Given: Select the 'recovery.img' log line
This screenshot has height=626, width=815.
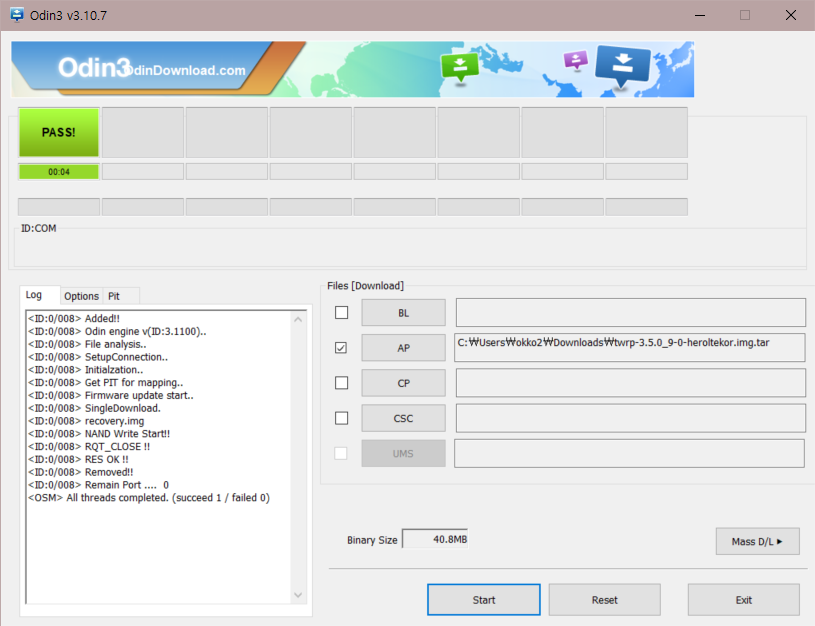Looking at the screenshot, I should [86, 421].
